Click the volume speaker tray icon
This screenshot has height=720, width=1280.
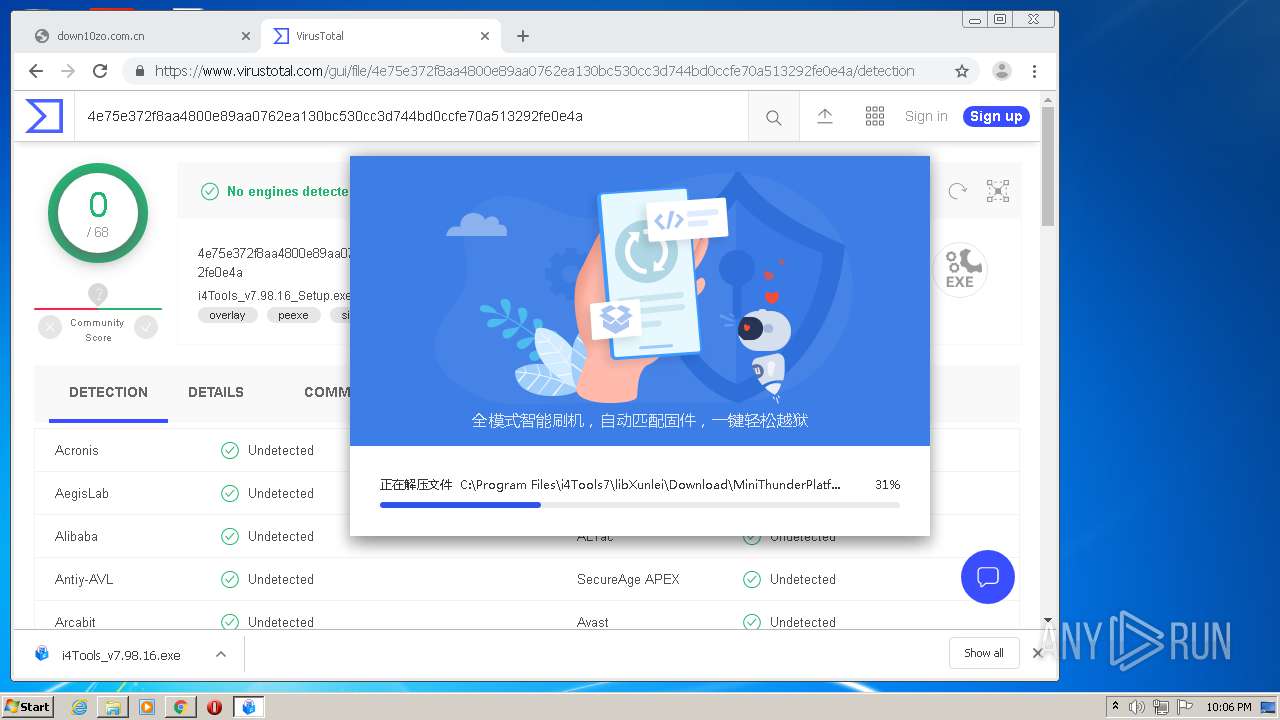(x=1137, y=707)
